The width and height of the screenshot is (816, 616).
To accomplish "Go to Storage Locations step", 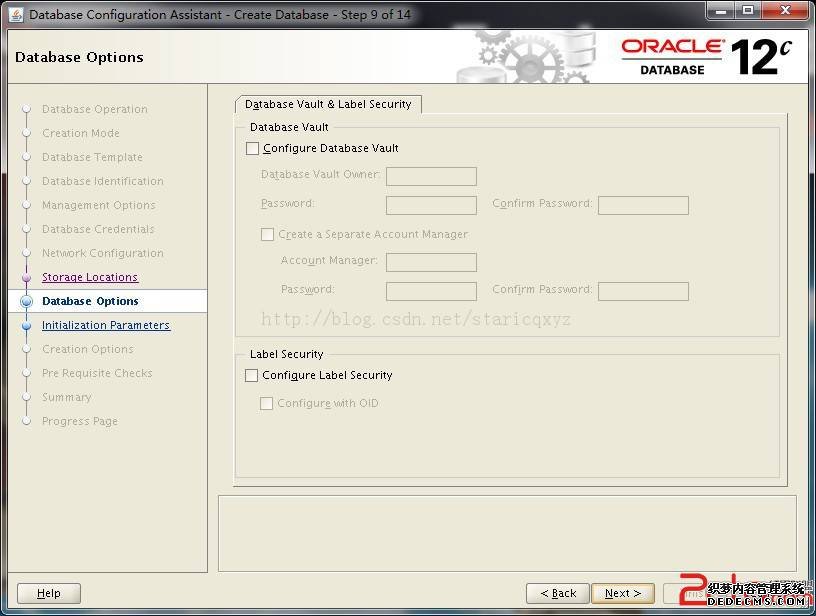I will (90, 277).
